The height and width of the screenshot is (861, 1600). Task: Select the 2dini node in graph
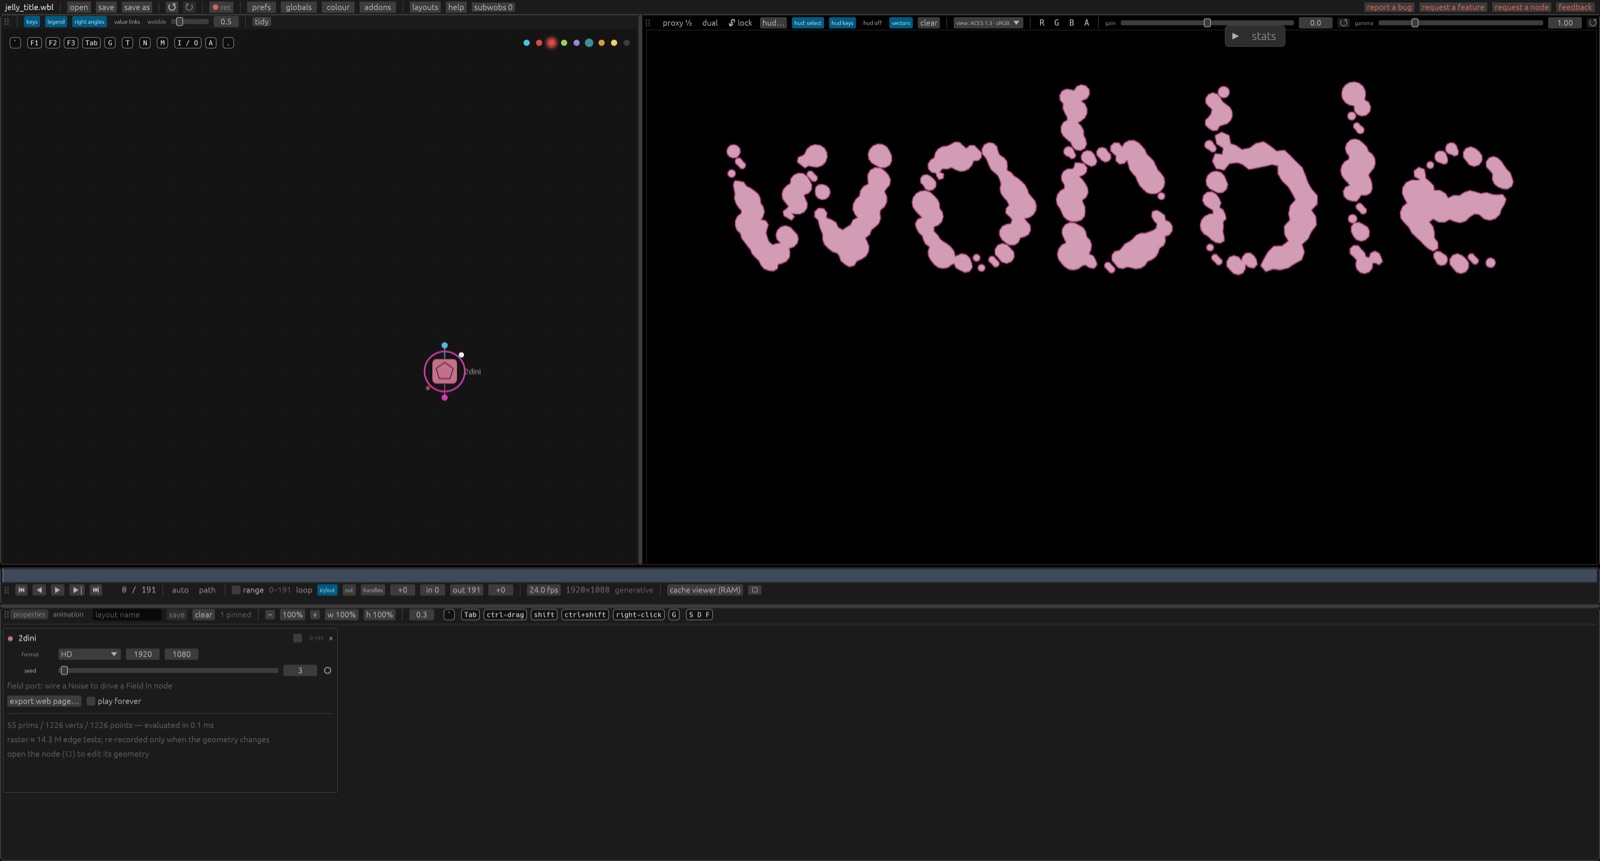(x=445, y=371)
